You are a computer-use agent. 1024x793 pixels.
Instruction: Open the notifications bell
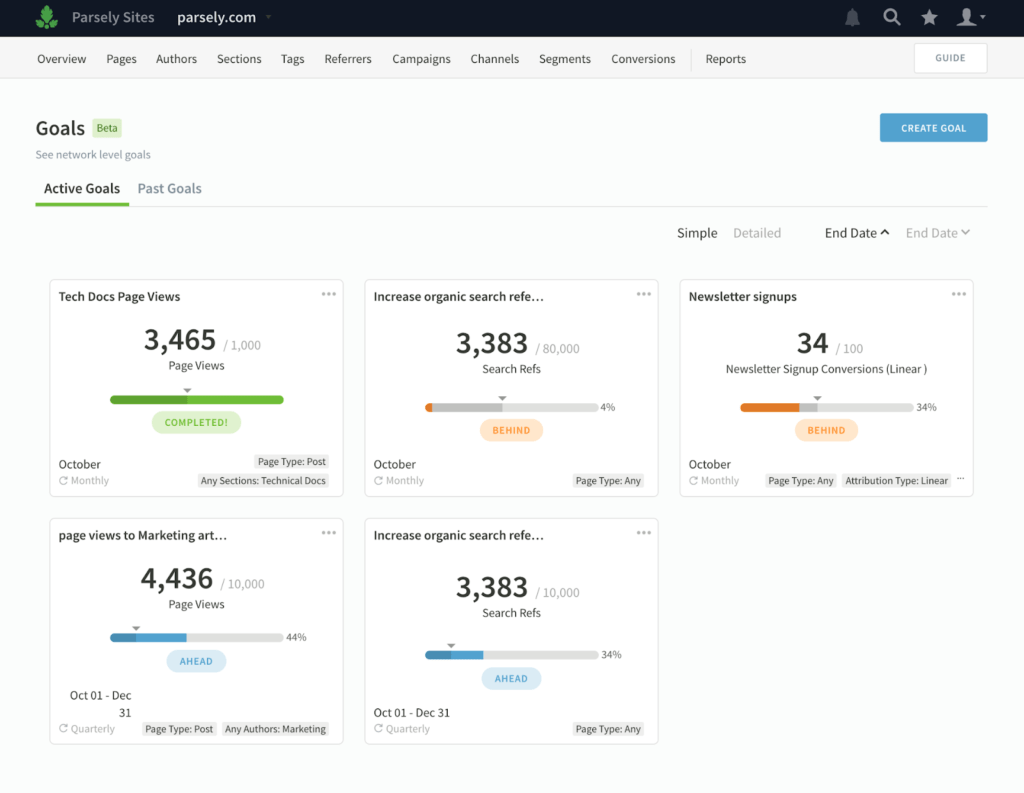[852, 18]
